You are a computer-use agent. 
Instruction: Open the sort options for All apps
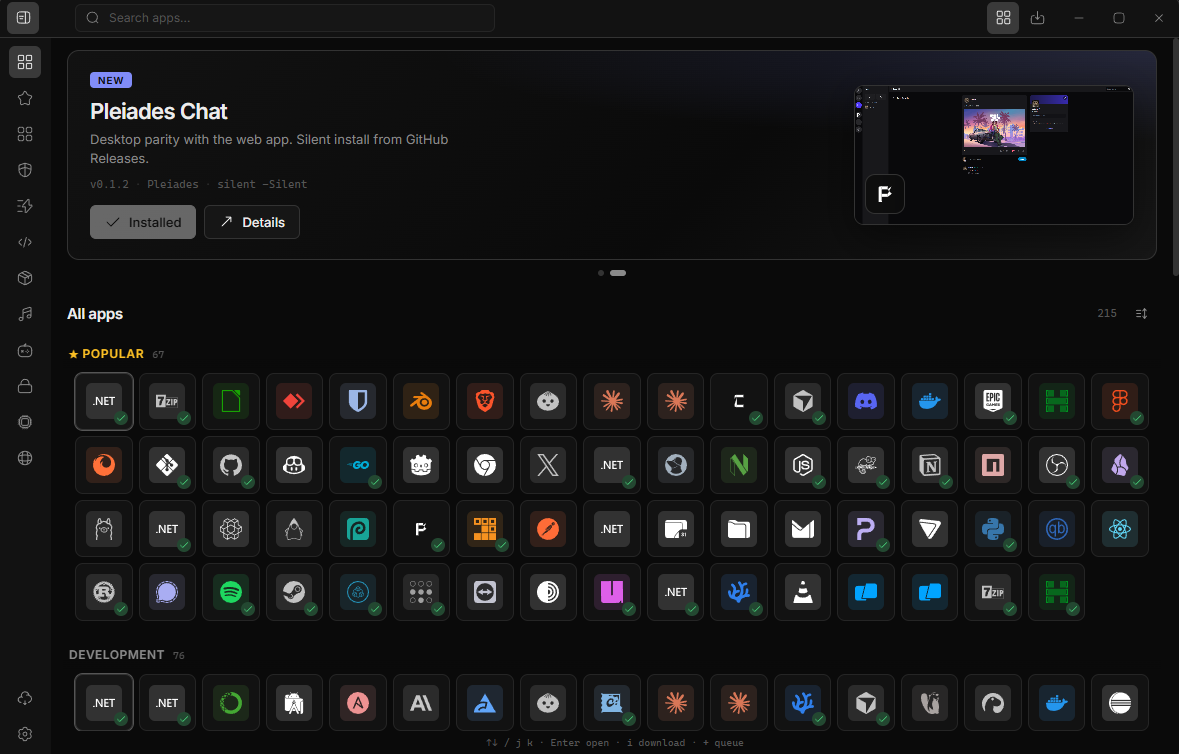tap(1141, 313)
